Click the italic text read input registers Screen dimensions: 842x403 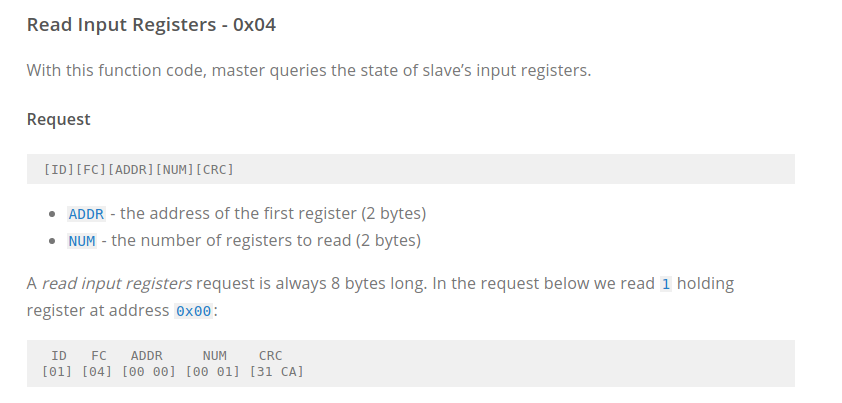pyautogui.click(x=117, y=284)
